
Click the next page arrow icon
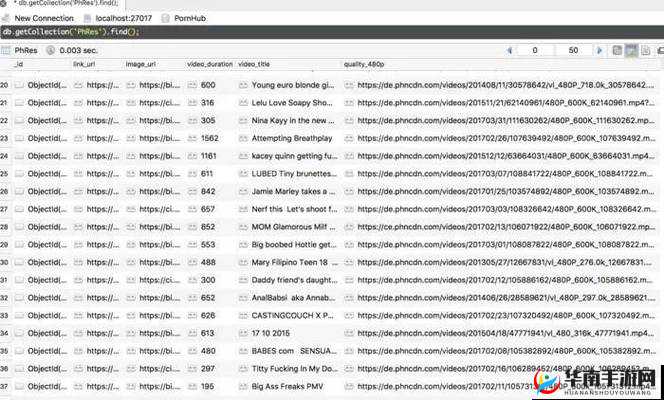click(x=599, y=50)
